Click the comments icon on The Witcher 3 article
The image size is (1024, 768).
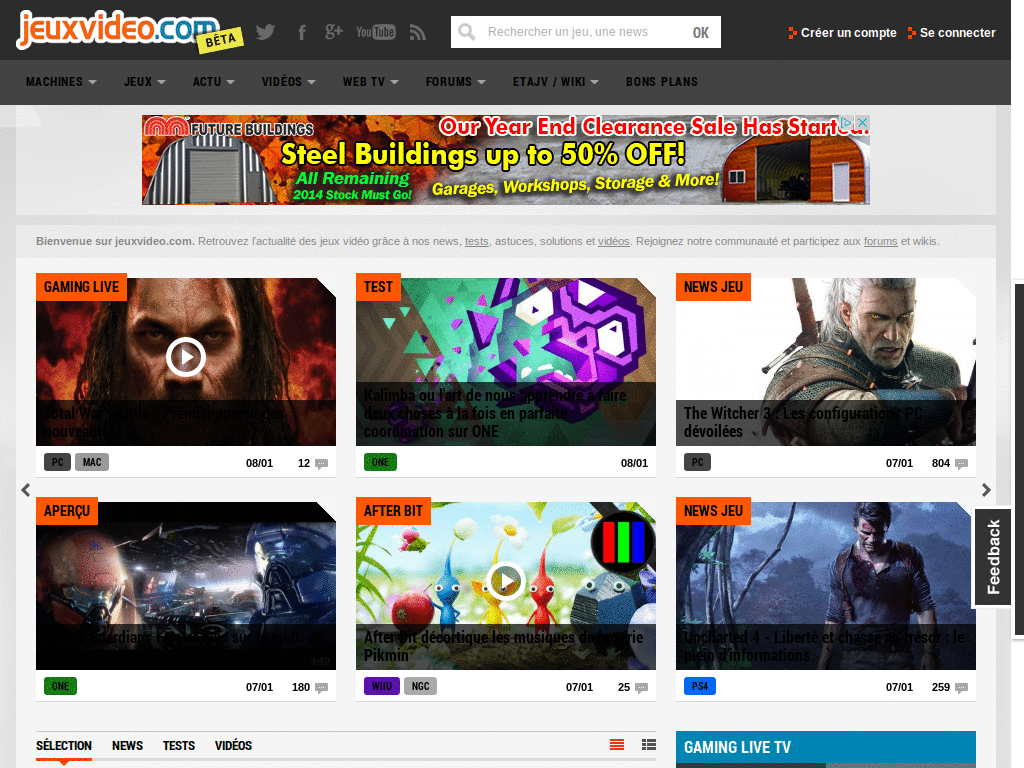[x=961, y=462]
